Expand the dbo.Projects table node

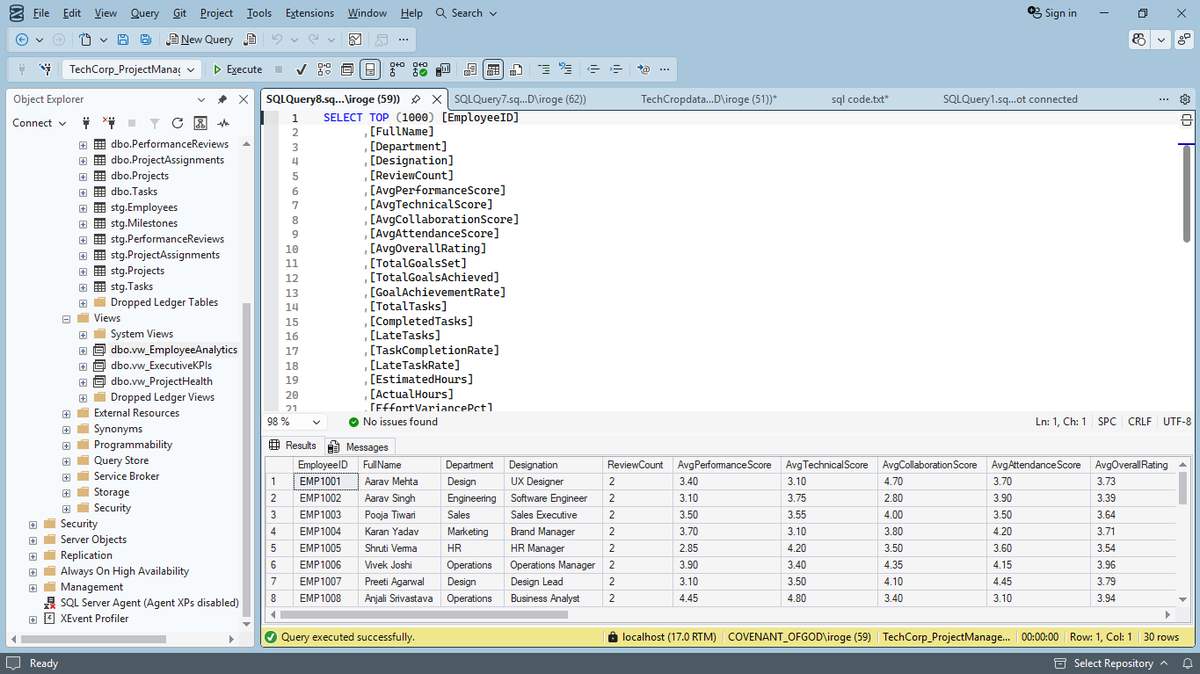pyautogui.click(x=84, y=176)
